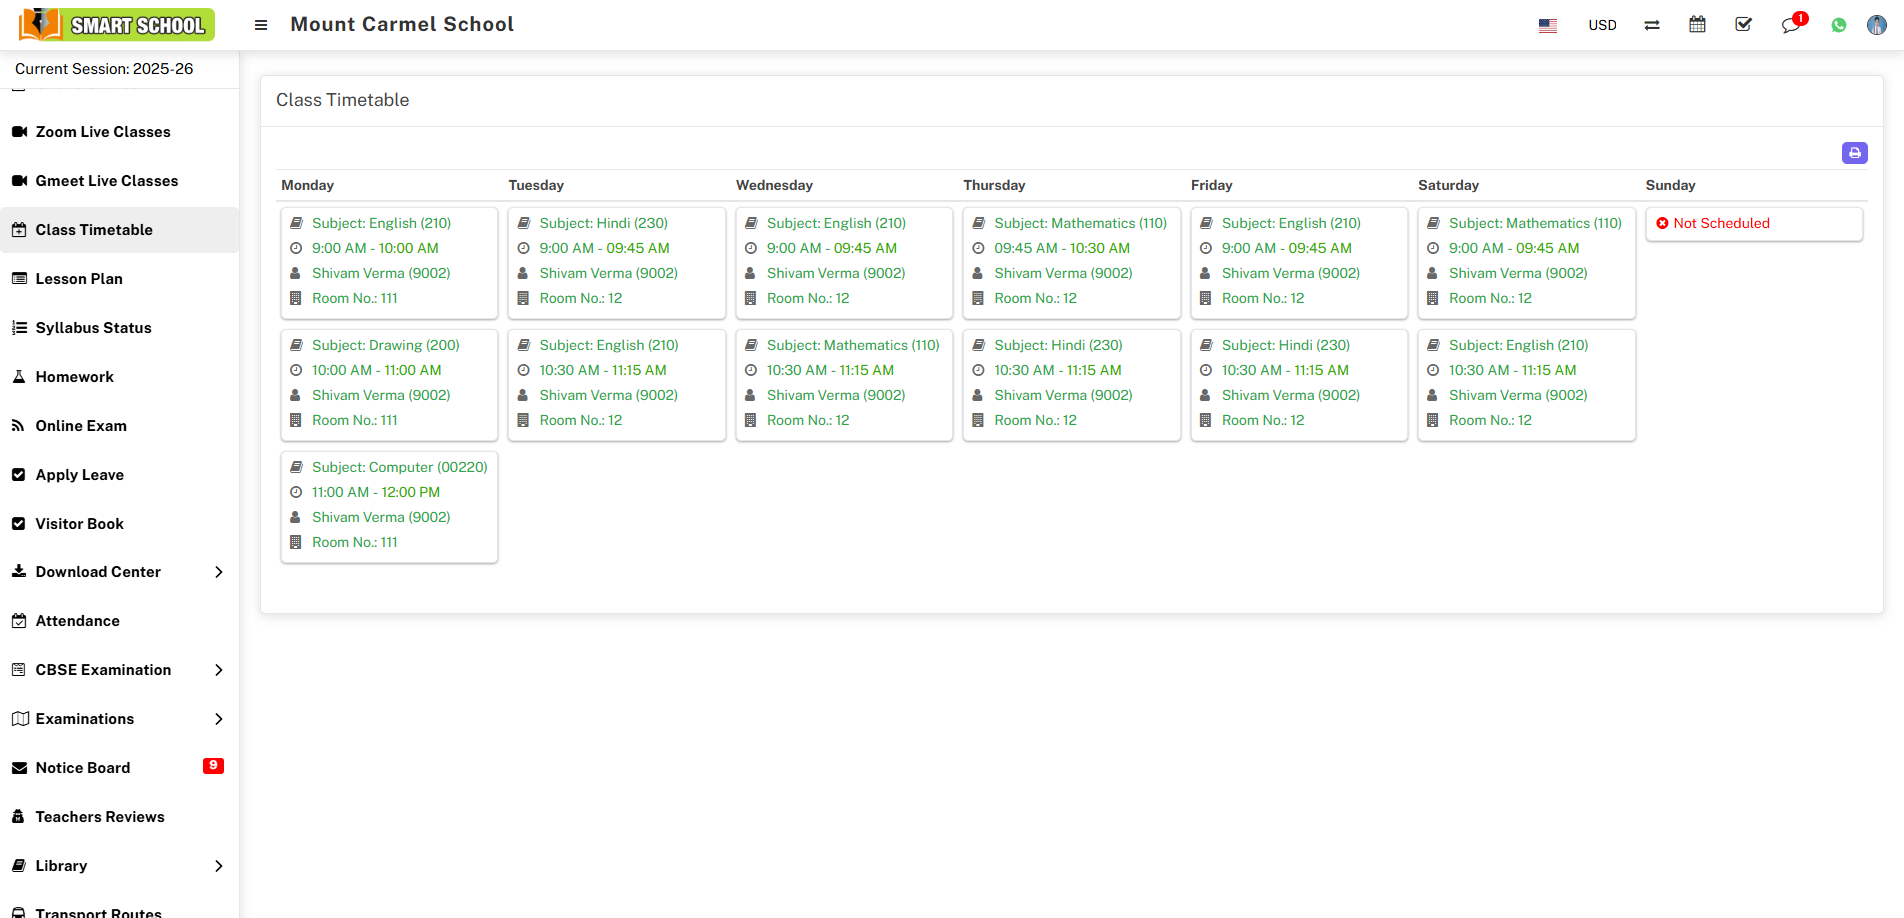
Task: Select the USD currency label
Action: pyautogui.click(x=1602, y=25)
